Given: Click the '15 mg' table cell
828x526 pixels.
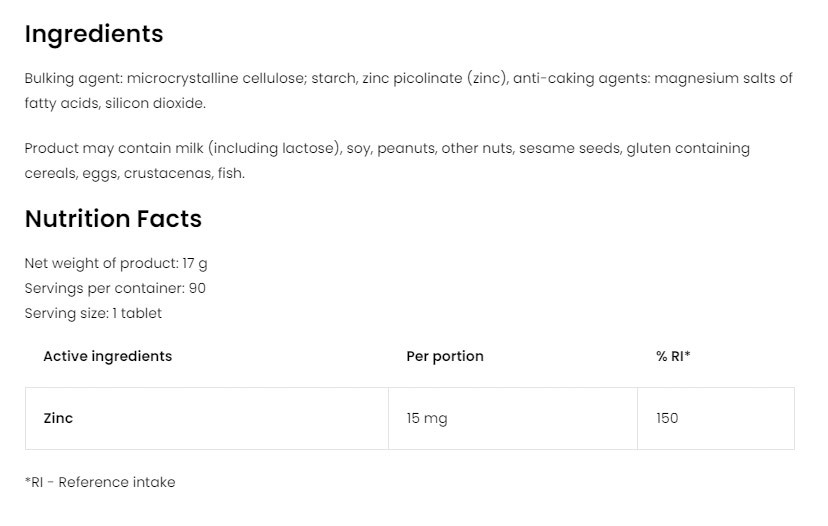Looking at the screenshot, I should point(427,418).
